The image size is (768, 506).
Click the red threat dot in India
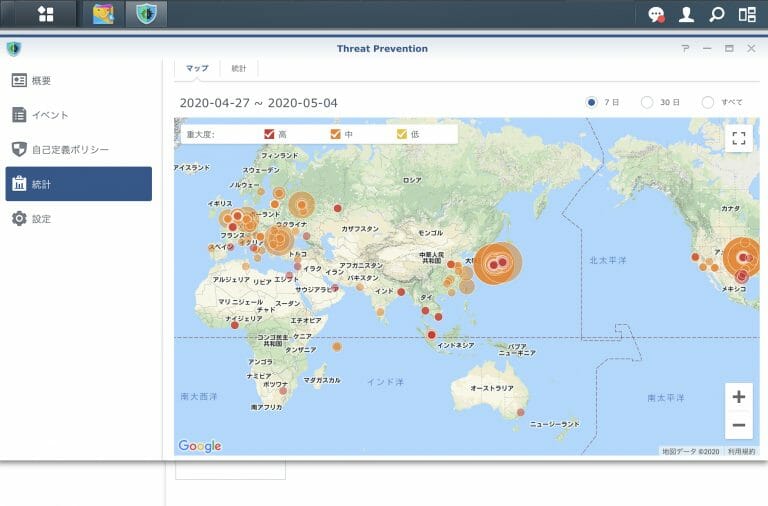[401, 292]
